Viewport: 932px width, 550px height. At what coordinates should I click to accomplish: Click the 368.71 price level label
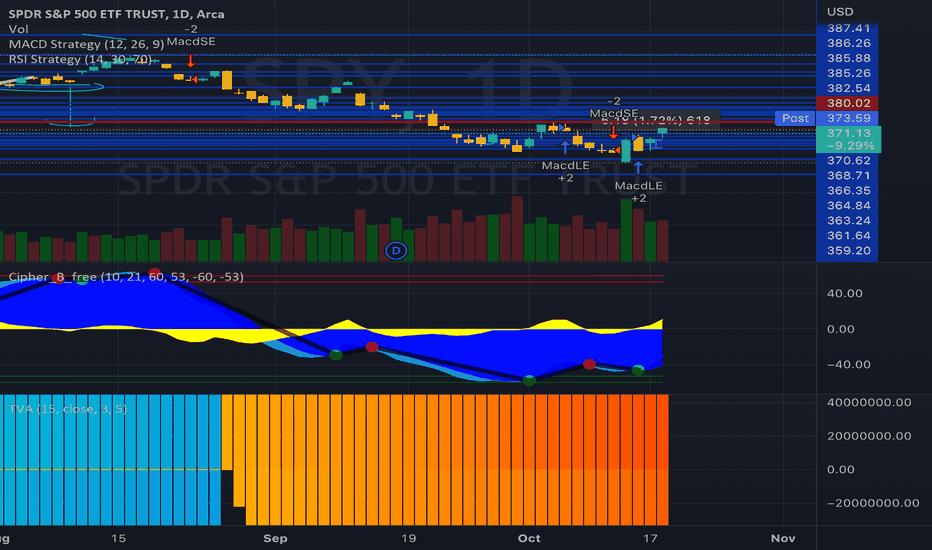(x=848, y=175)
